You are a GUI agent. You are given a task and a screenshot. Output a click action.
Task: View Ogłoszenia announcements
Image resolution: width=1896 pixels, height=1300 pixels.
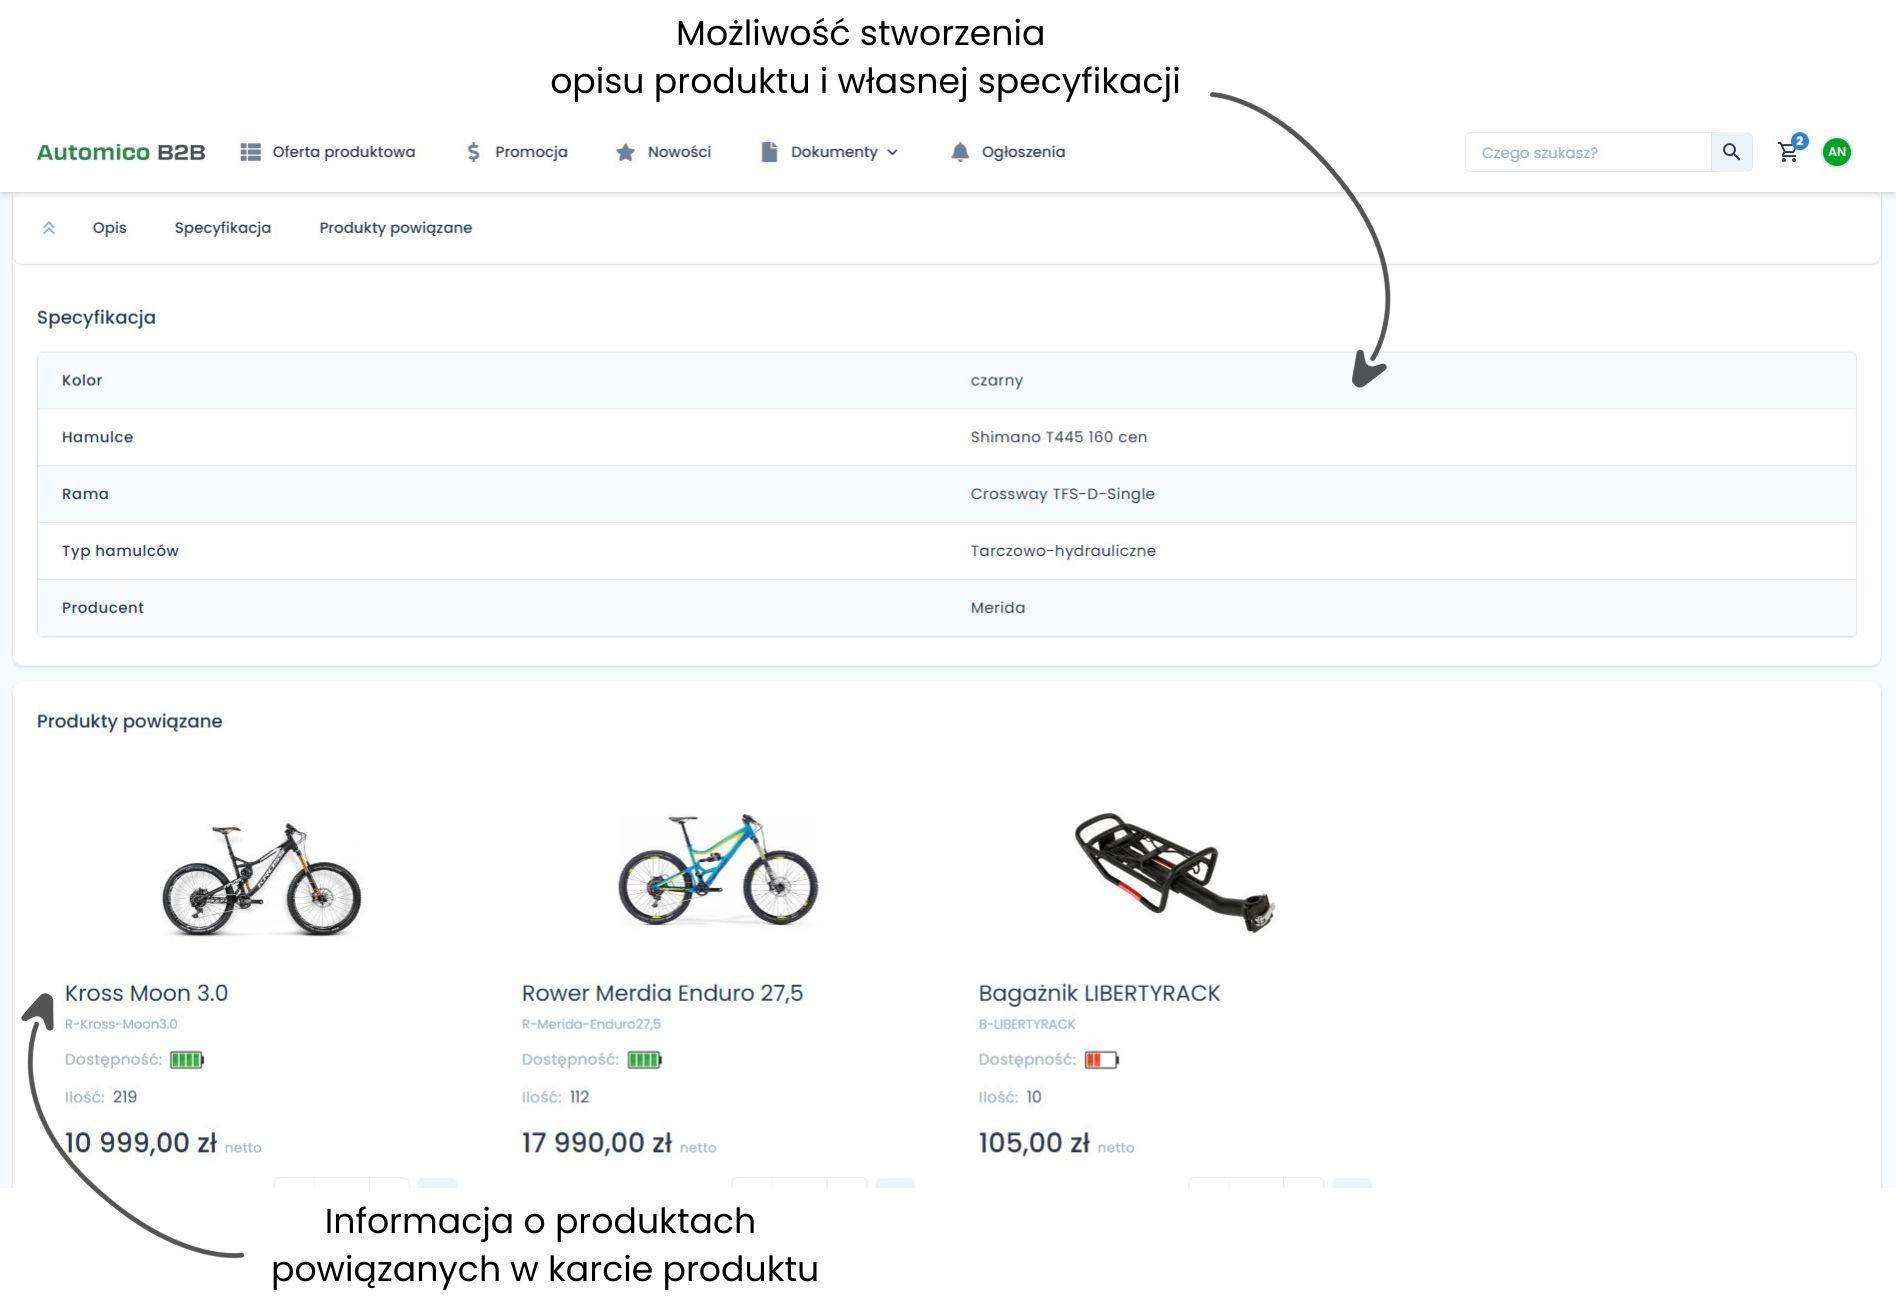click(x=1007, y=152)
